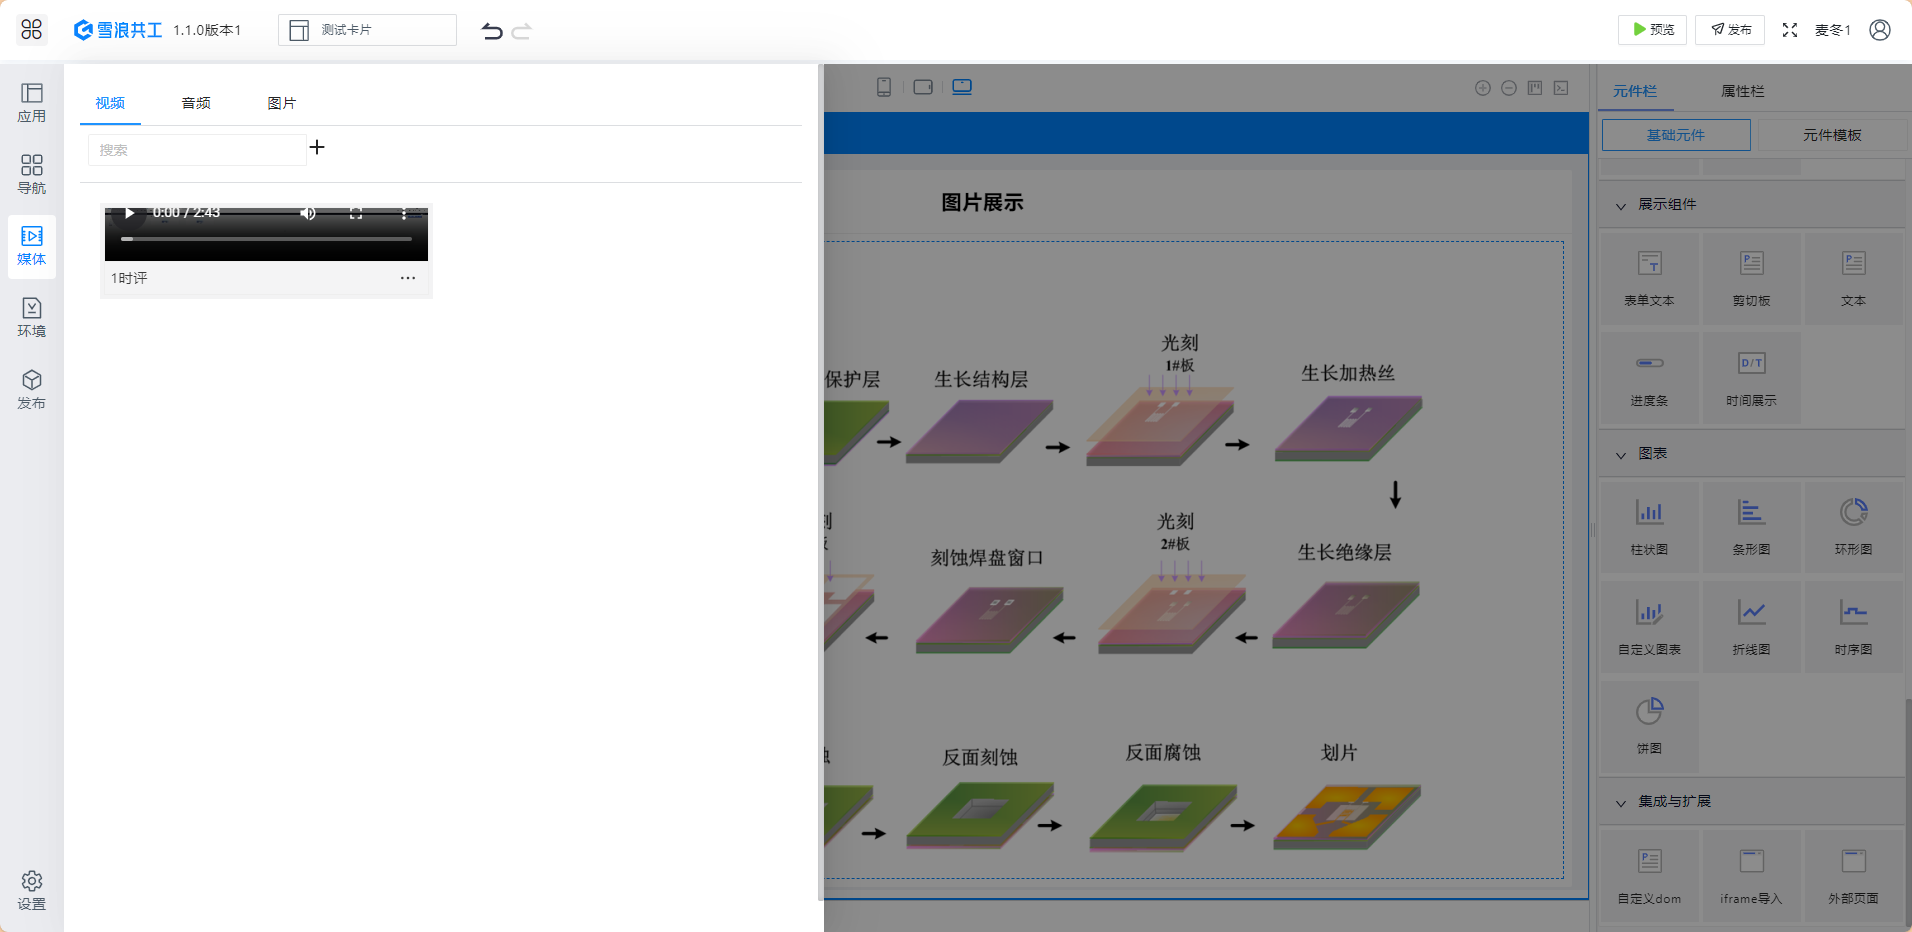Select the 文本 component
This screenshot has width=1912, height=932.
tap(1854, 279)
